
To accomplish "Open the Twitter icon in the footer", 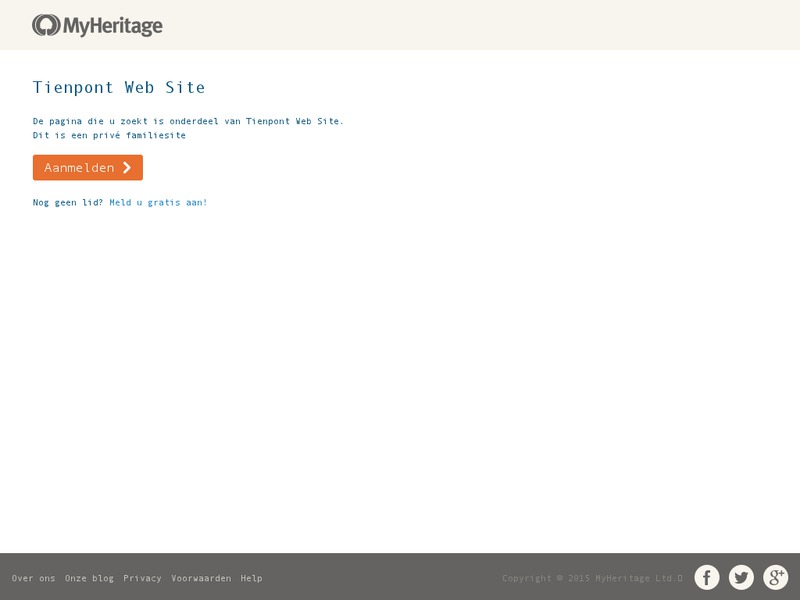I will coord(741,577).
